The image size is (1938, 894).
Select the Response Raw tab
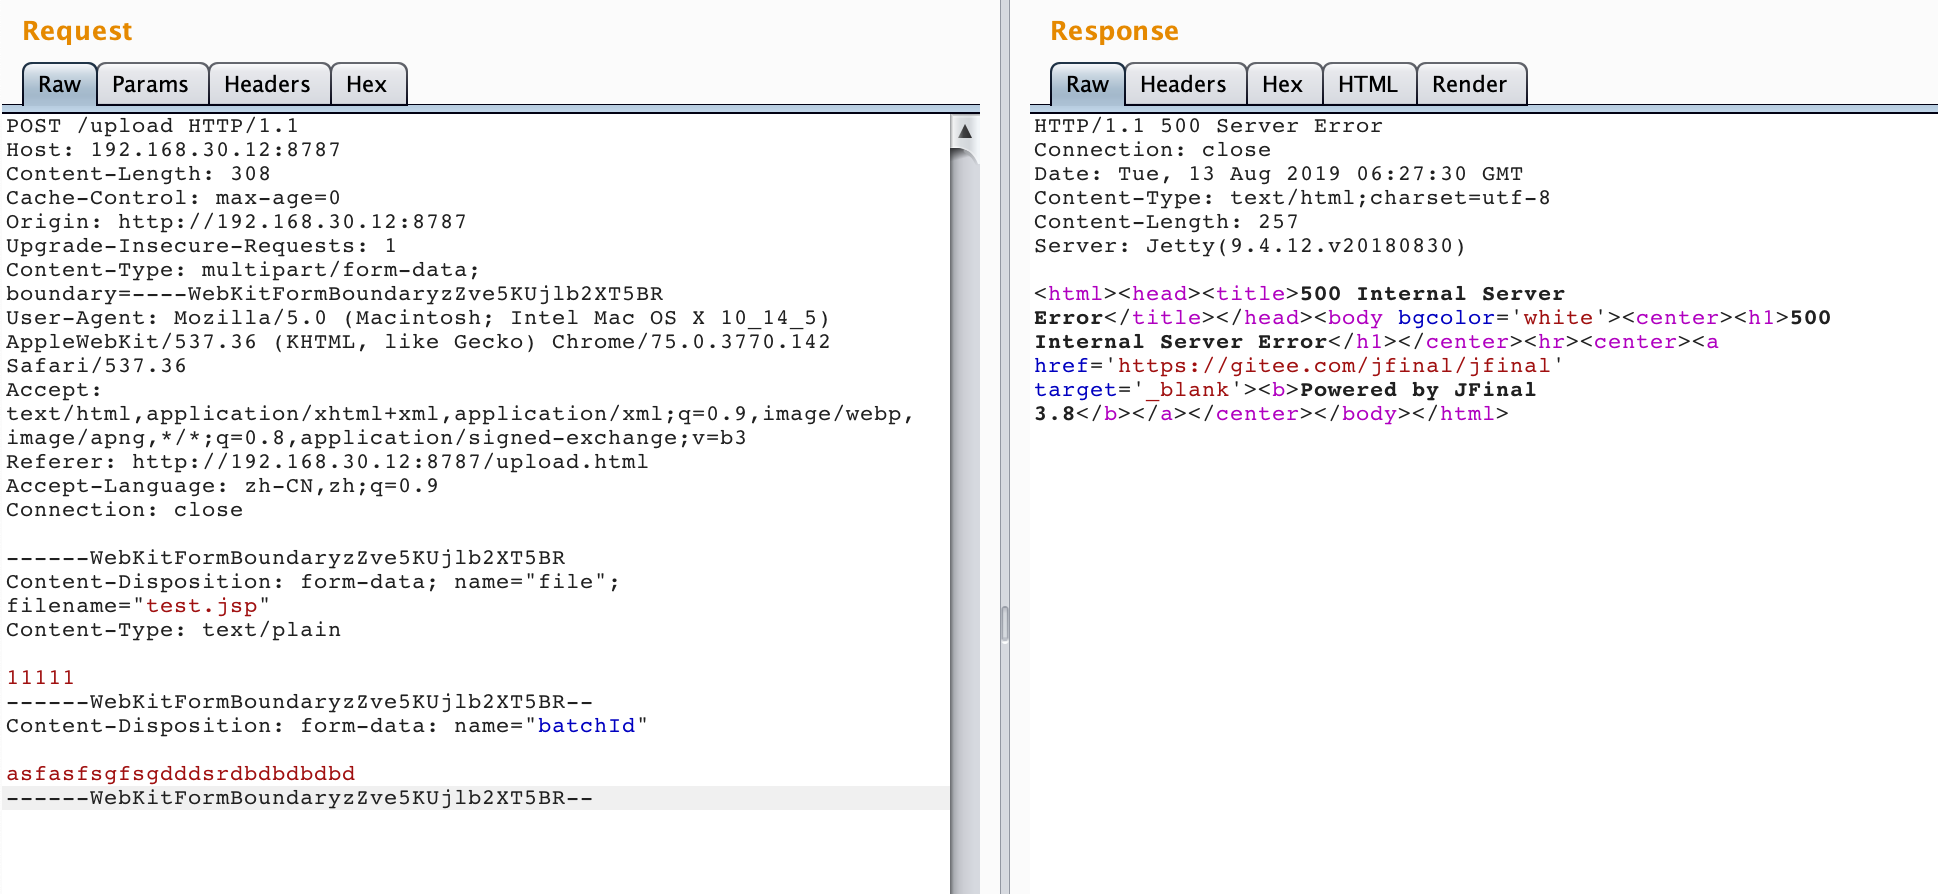point(1087,84)
